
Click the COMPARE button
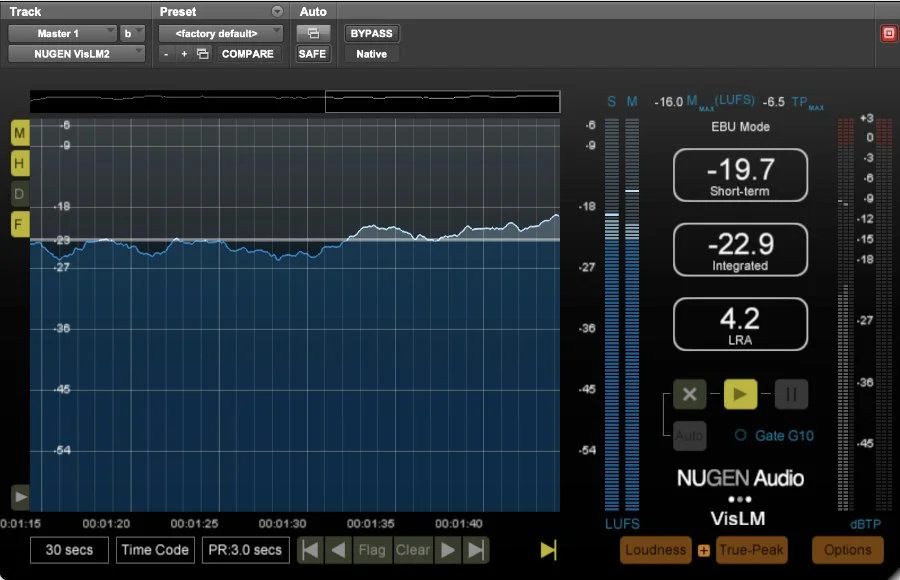248,54
